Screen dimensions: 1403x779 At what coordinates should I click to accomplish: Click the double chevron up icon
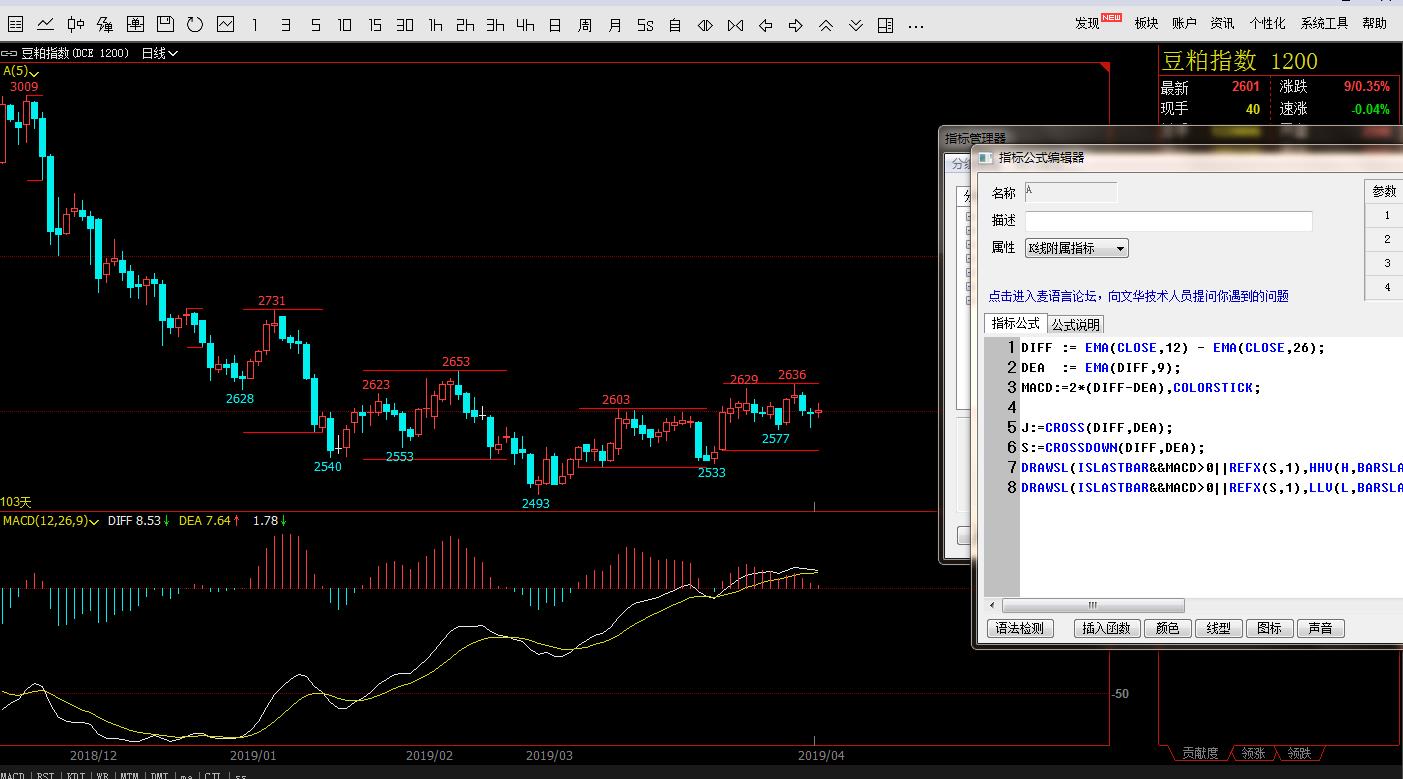826,24
